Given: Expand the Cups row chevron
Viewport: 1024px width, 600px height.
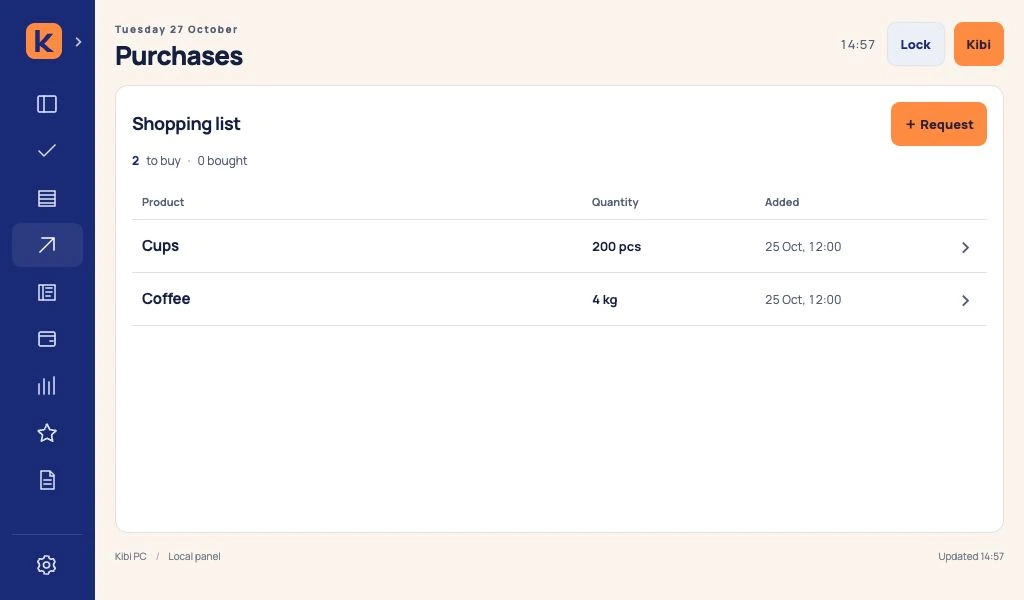Looking at the screenshot, I should pos(965,247).
